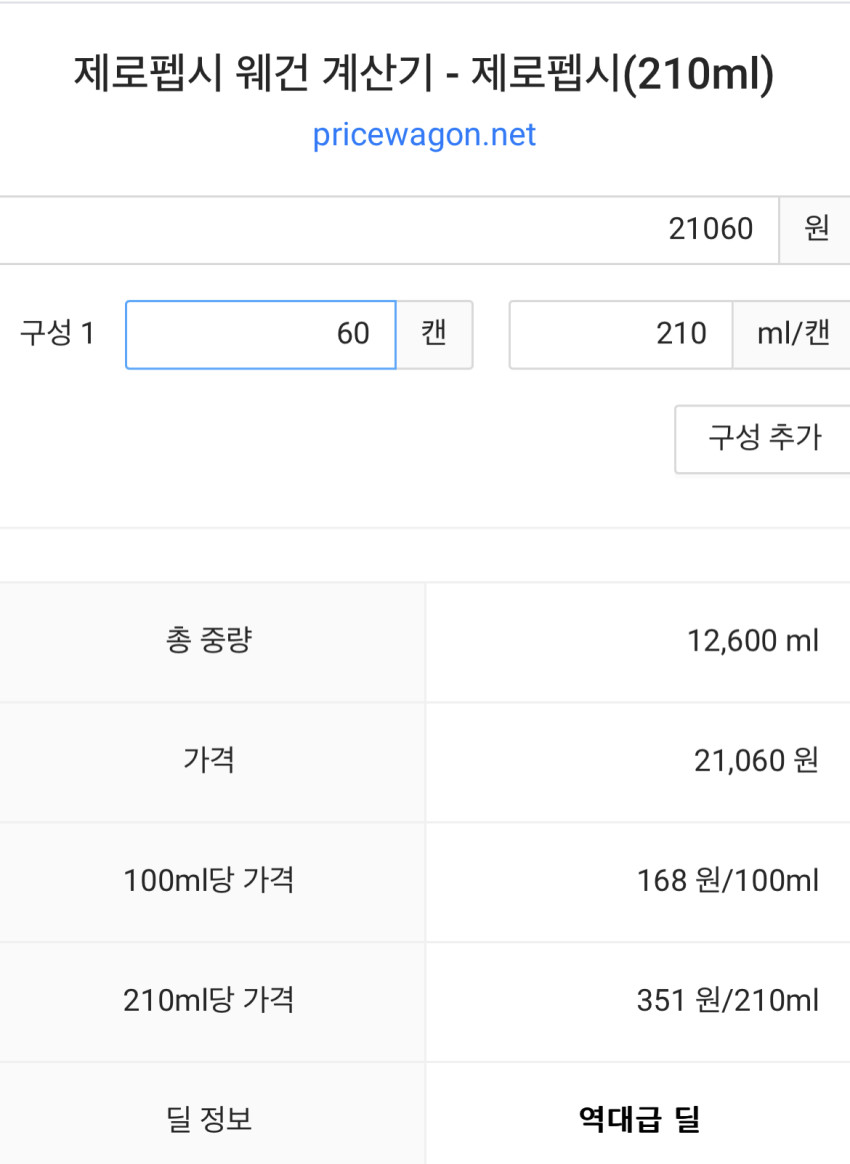Click the page title heading 제로펩시 웨건 계산기
The height and width of the screenshot is (1164, 850).
click(424, 76)
